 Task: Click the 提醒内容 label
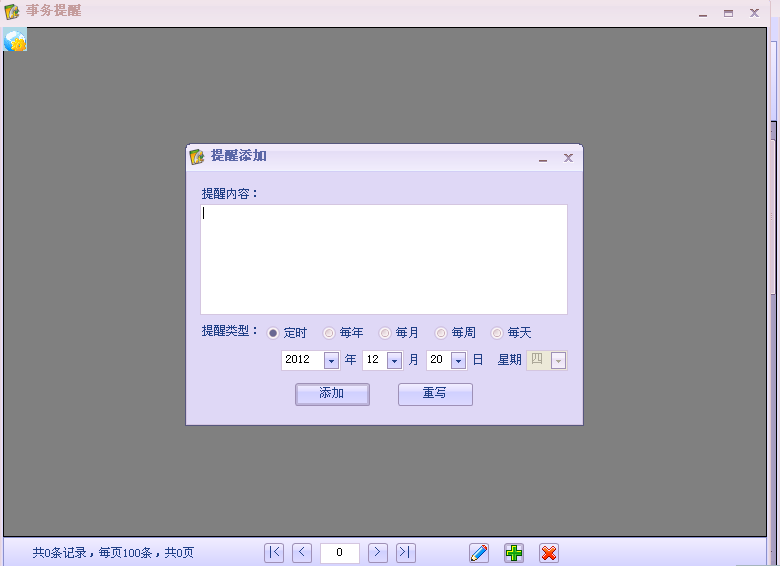pyautogui.click(x=229, y=193)
